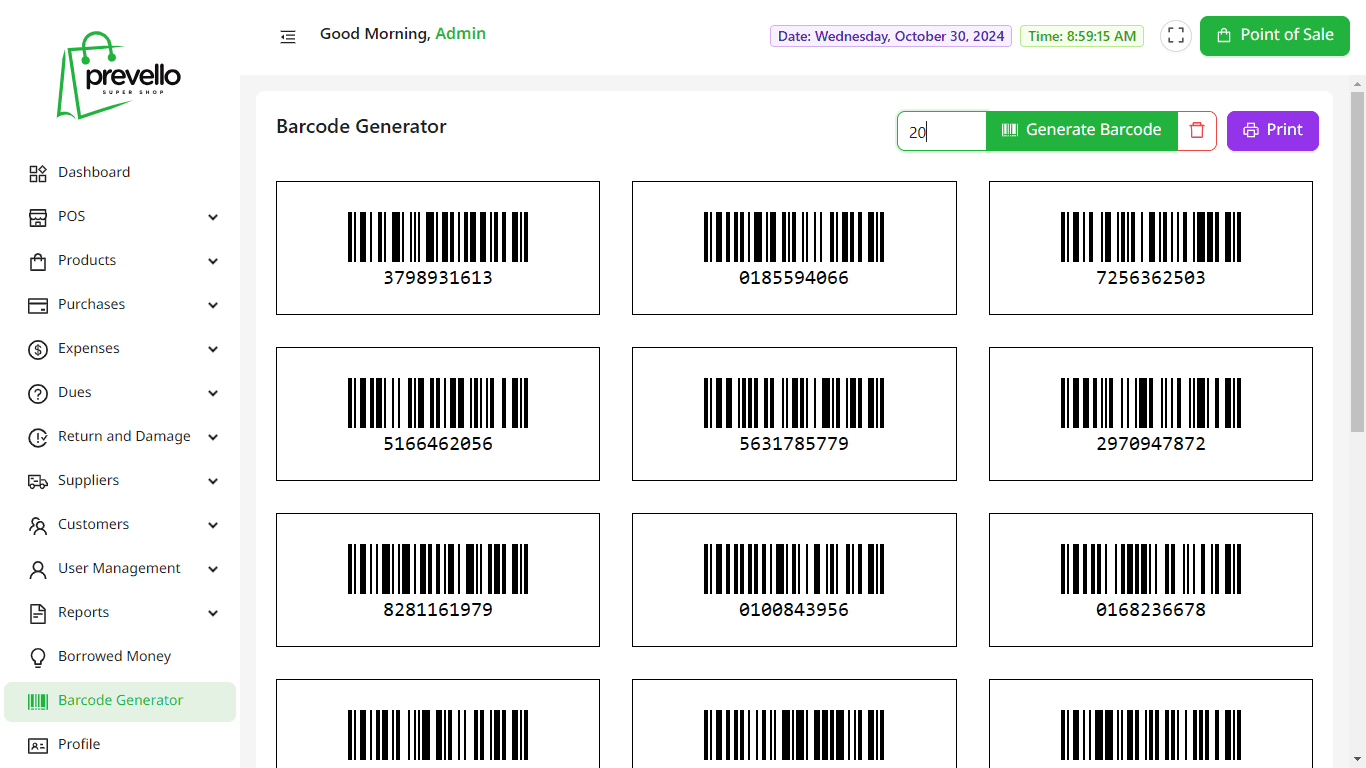Select barcode card 2970947872
Image resolution: width=1366 pixels, height=768 pixels.
click(1151, 414)
